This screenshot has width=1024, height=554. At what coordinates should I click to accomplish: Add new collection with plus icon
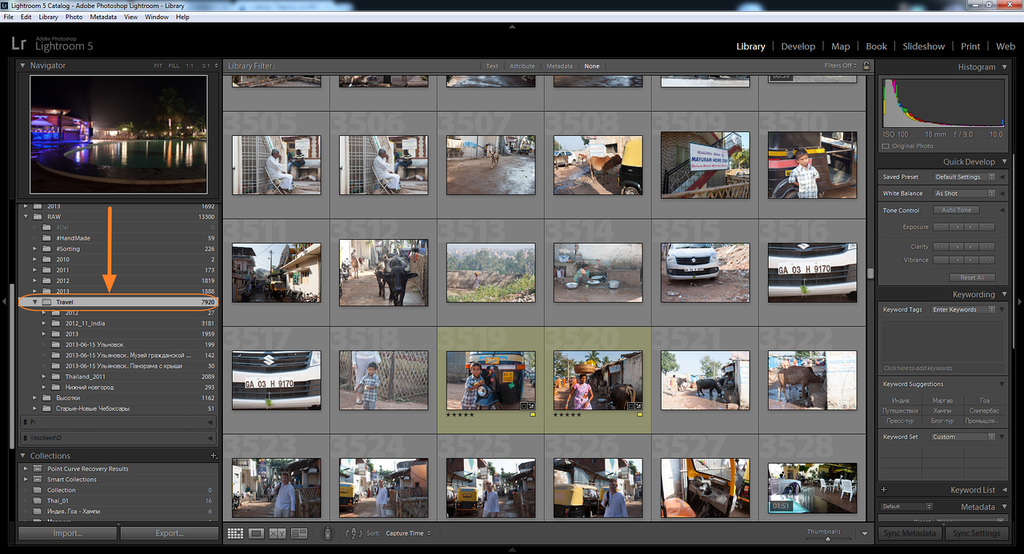213,455
